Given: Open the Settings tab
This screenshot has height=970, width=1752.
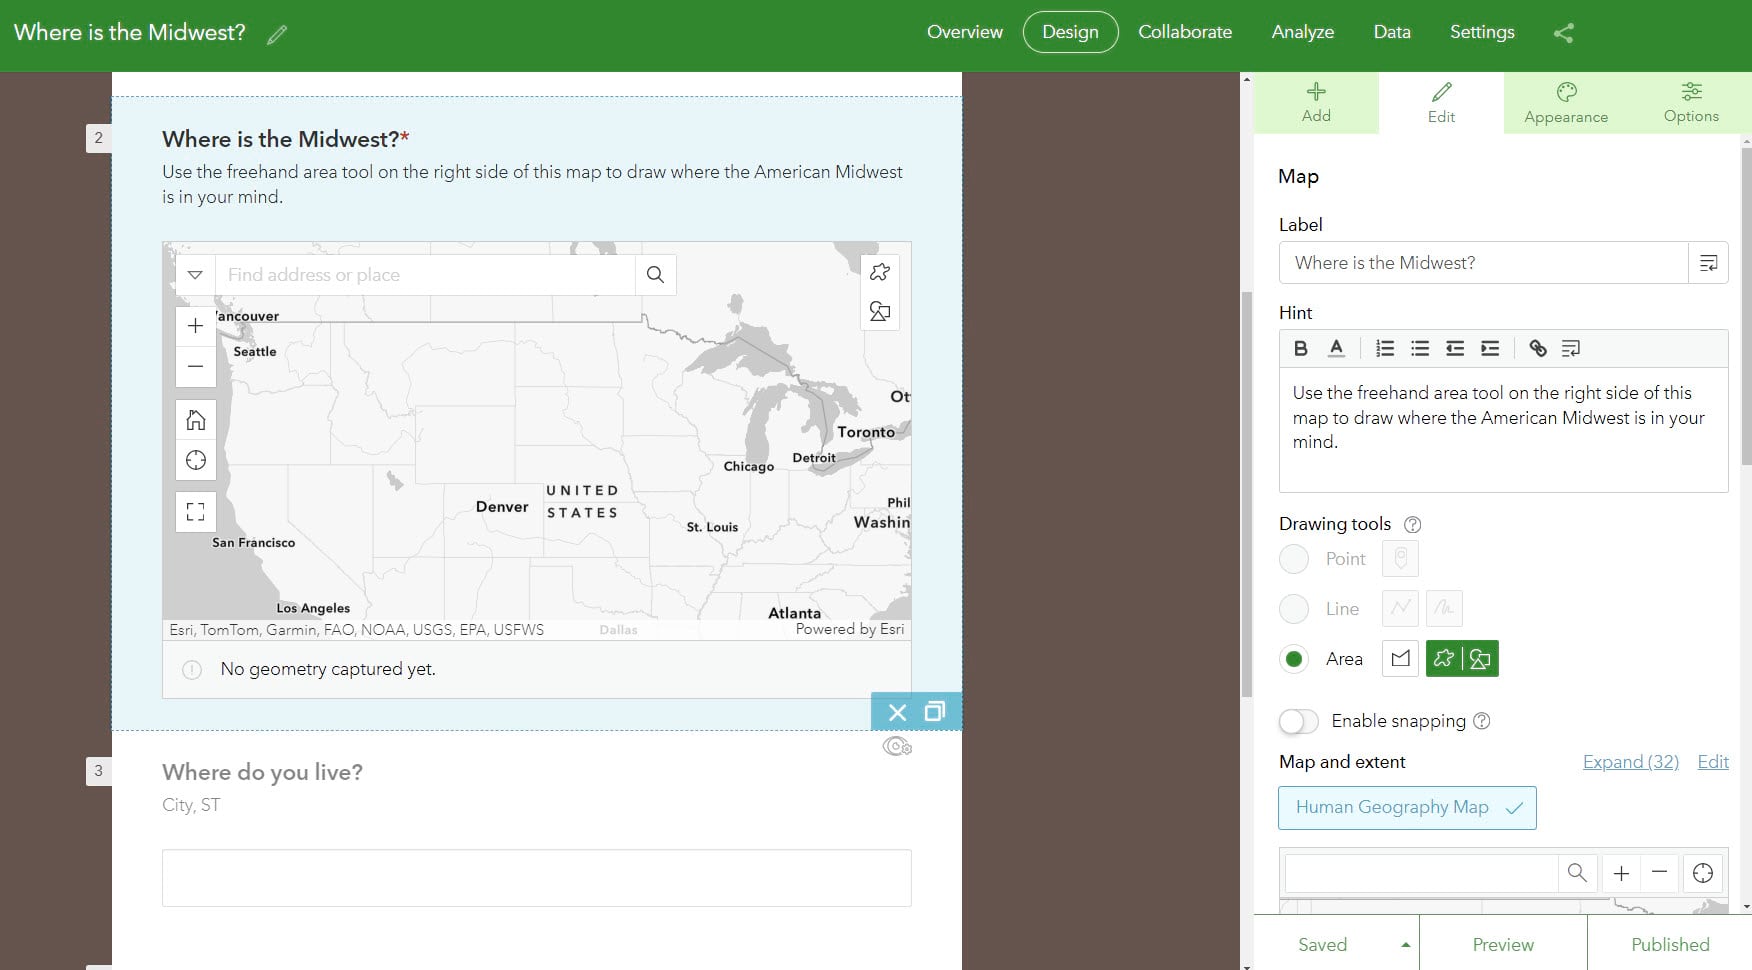Looking at the screenshot, I should tap(1482, 32).
